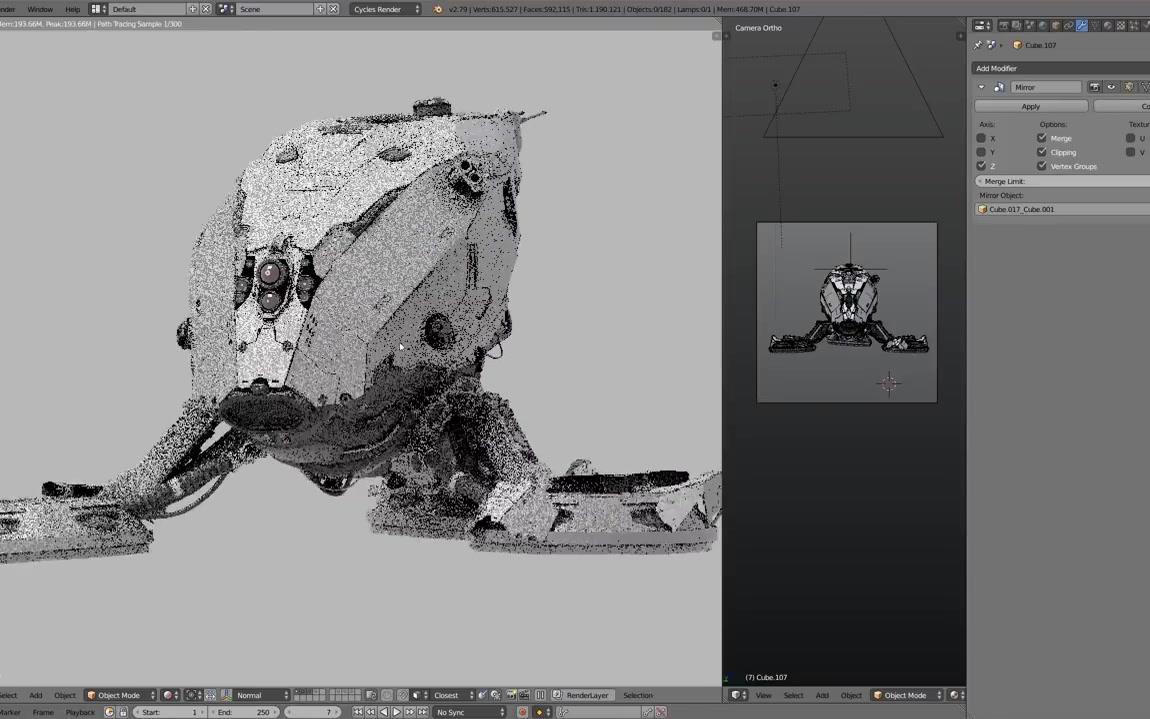Viewport: 1150px width, 719px height.
Task: Open the Render settings tab icon
Action: pyautogui.click(x=1004, y=26)
